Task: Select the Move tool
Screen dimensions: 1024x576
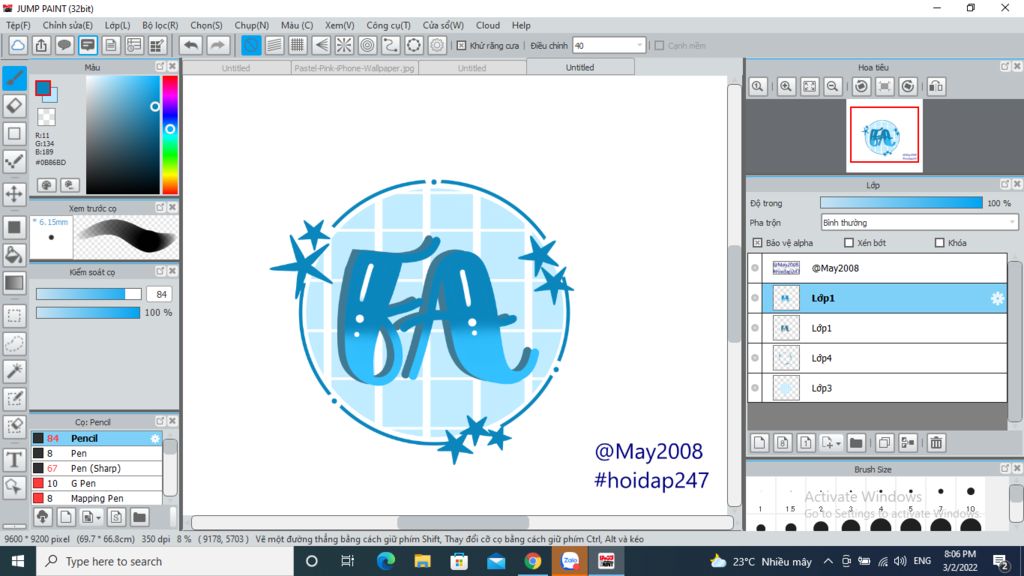Action: 14,194
